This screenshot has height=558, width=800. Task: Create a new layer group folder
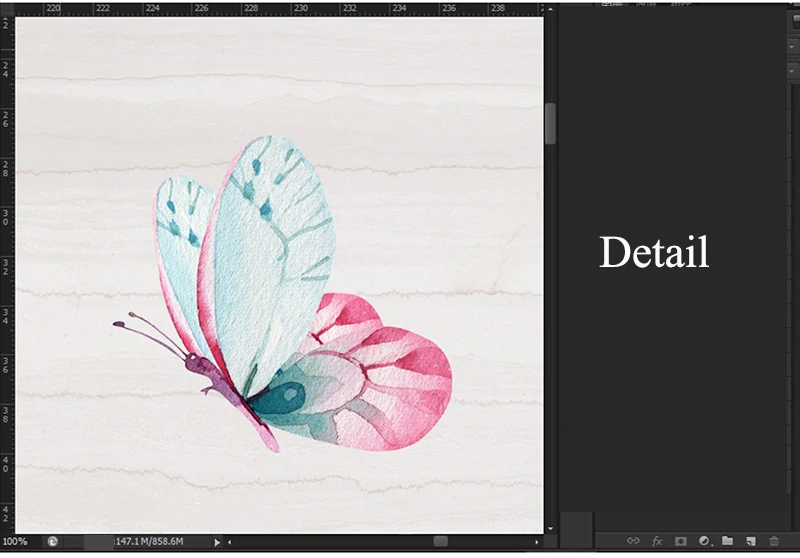point(727,541)
